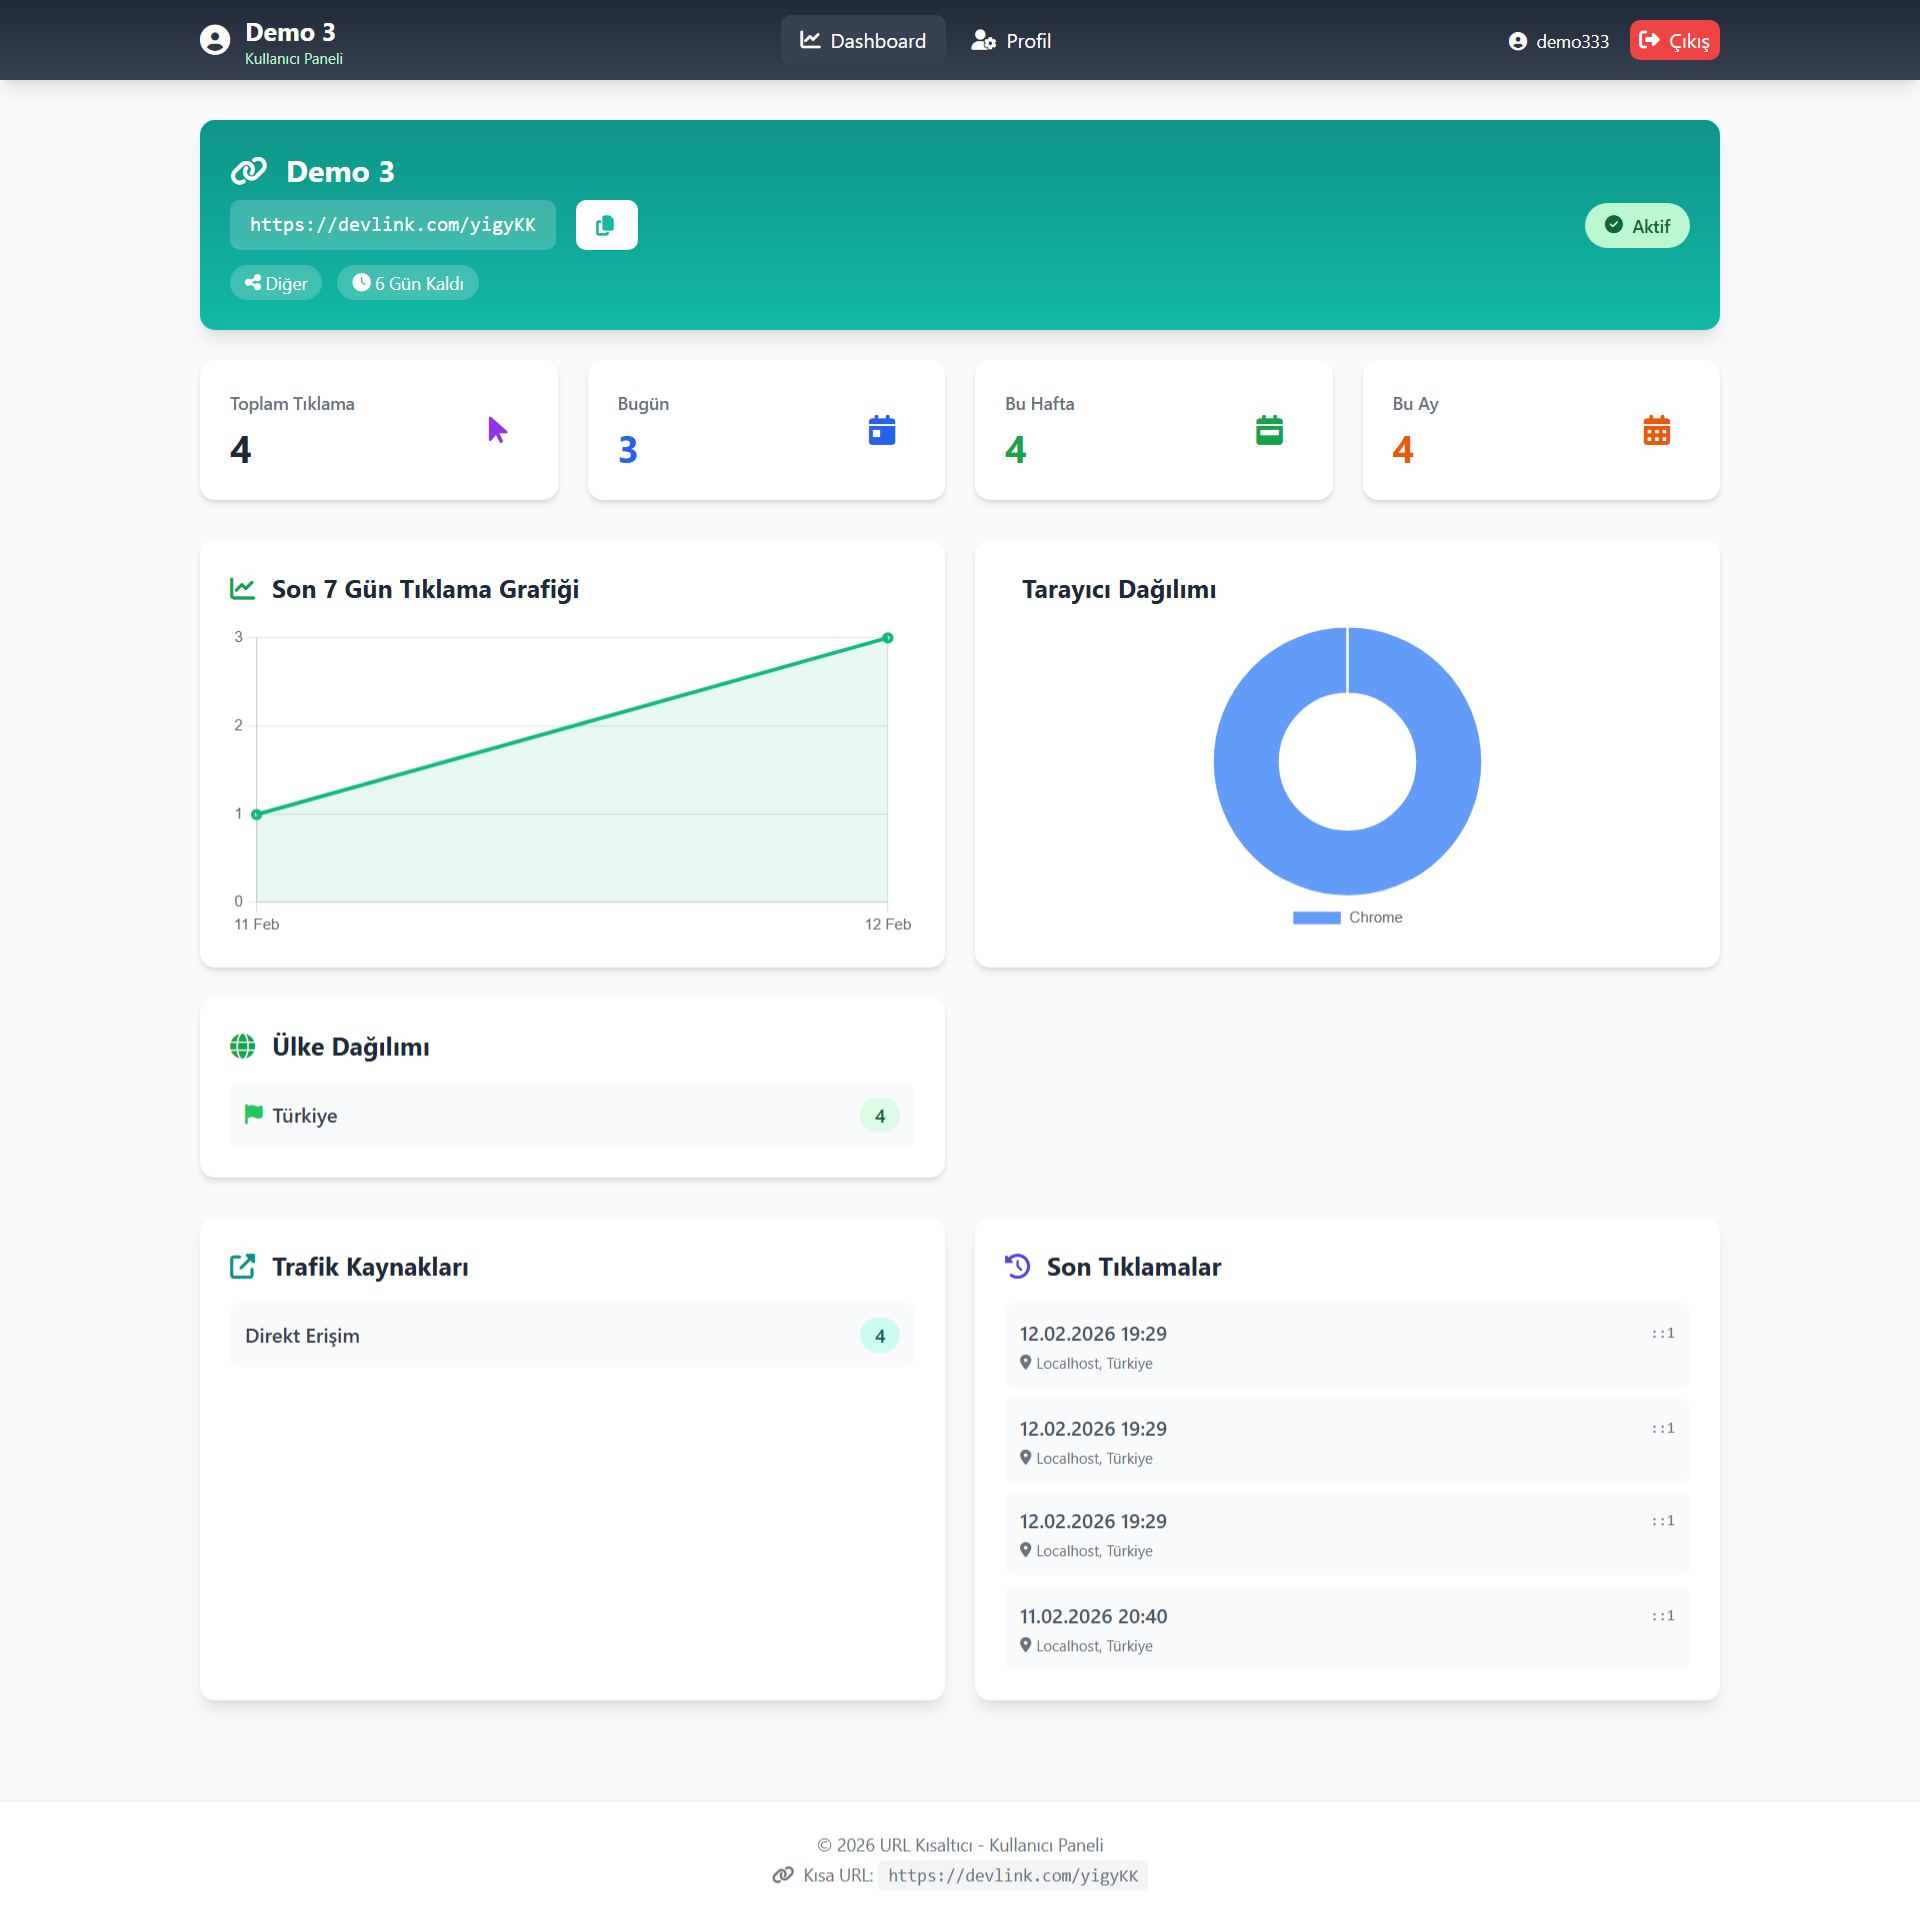Click the blue Chrome segment of donut chart
Image resolution: width=1920 pixels, height=1921 pixels.
tap(1247, 762)
